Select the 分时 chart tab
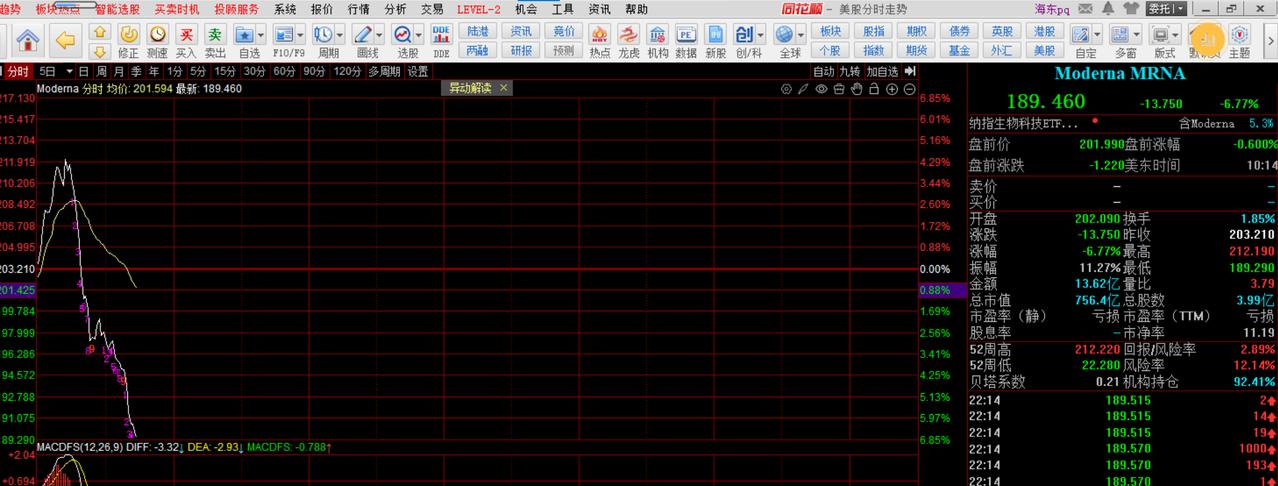1278x486 pixels. pyautogui.click(x=17, y=72)
